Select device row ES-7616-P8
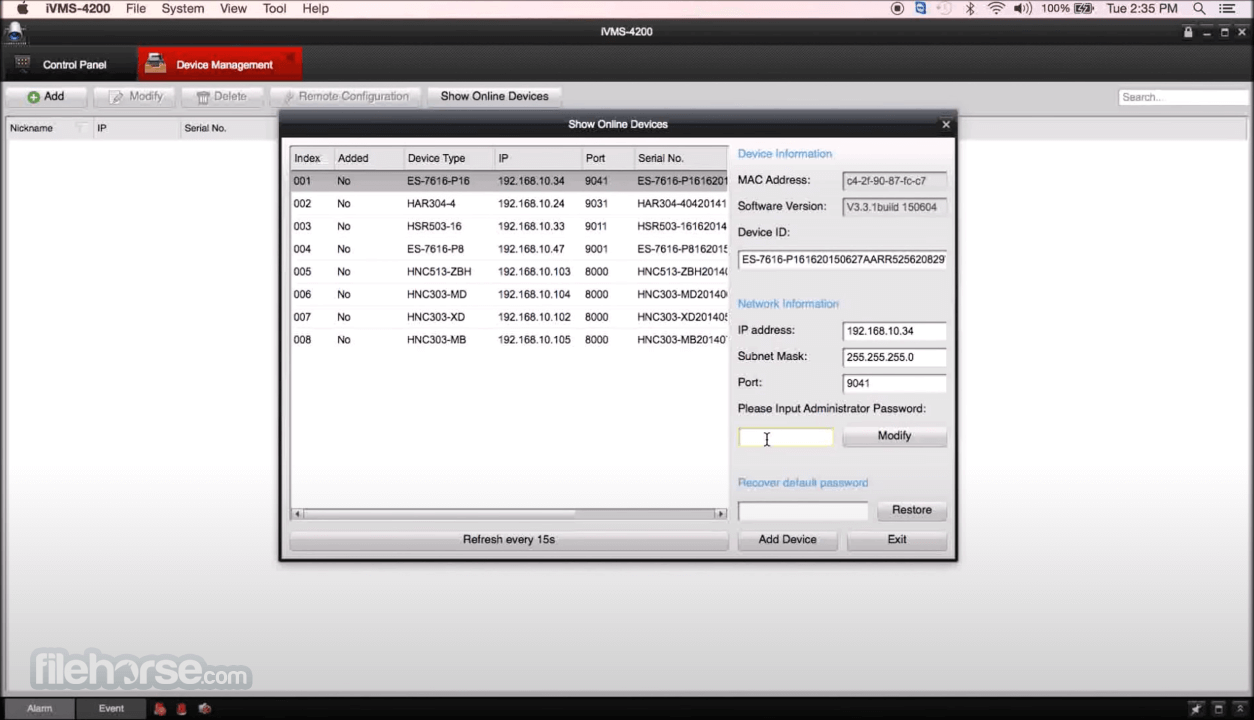The width and height of the screenshot is (1254, 720). click(509, 249)
